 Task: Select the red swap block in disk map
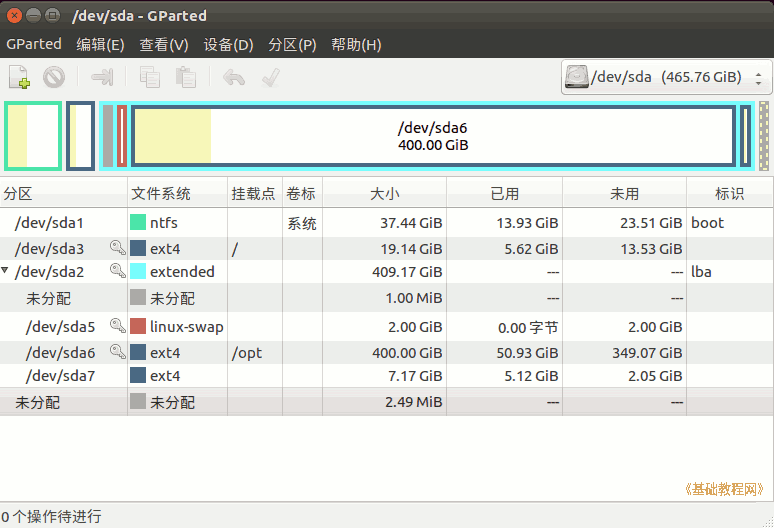pos(121,136)
